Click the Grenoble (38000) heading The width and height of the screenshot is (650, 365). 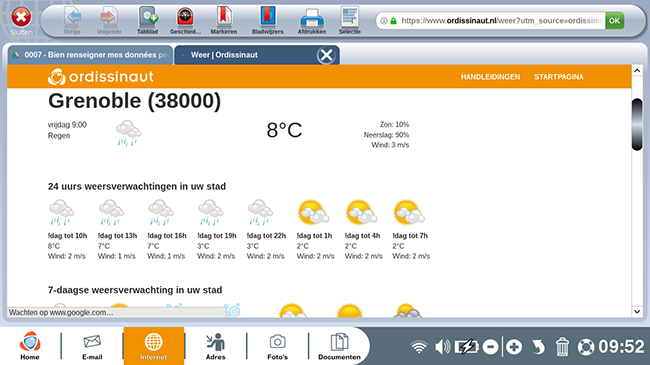point(134,101)
